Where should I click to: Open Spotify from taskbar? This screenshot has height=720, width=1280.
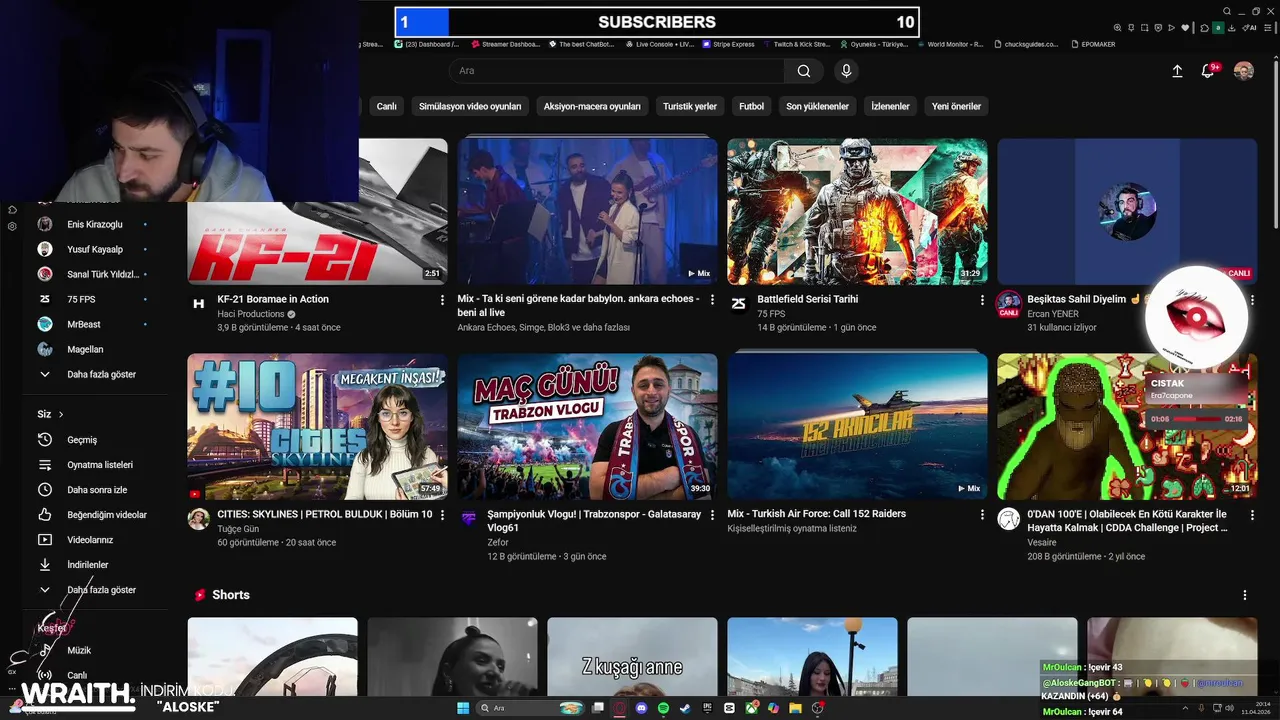[x=663, y=708]
